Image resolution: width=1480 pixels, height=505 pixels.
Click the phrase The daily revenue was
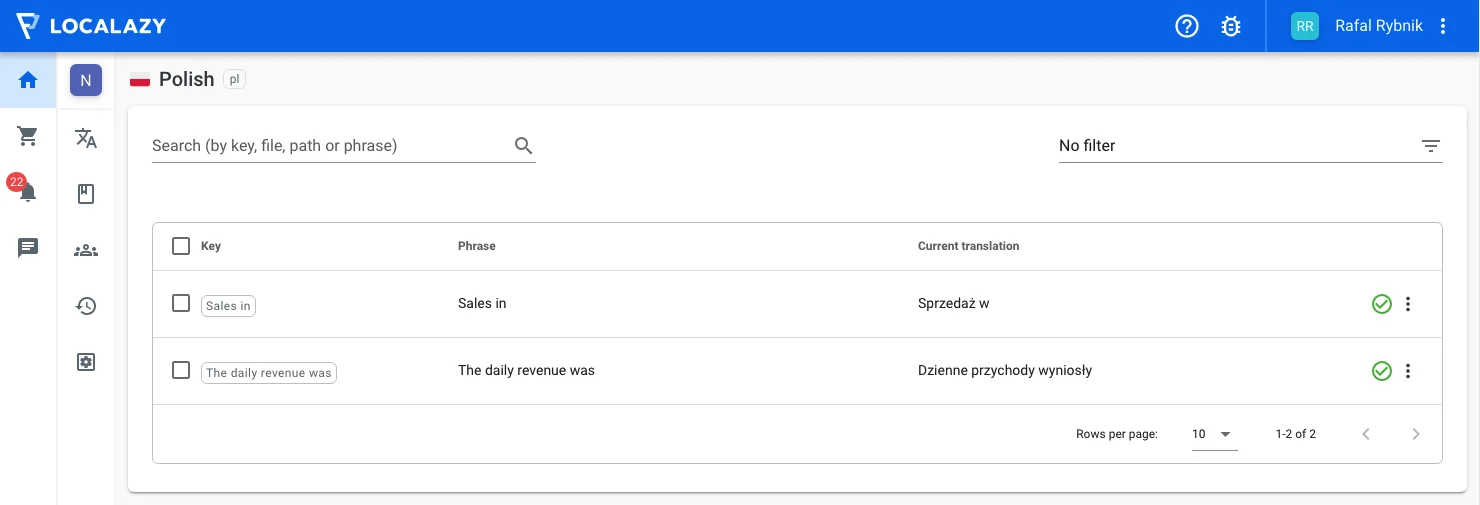point(526,370)
